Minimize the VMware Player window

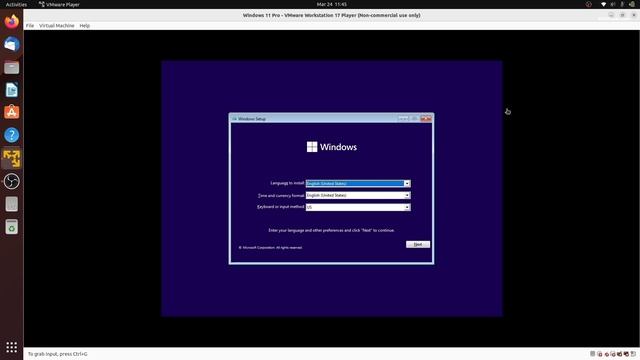click(x=611, y=15)
